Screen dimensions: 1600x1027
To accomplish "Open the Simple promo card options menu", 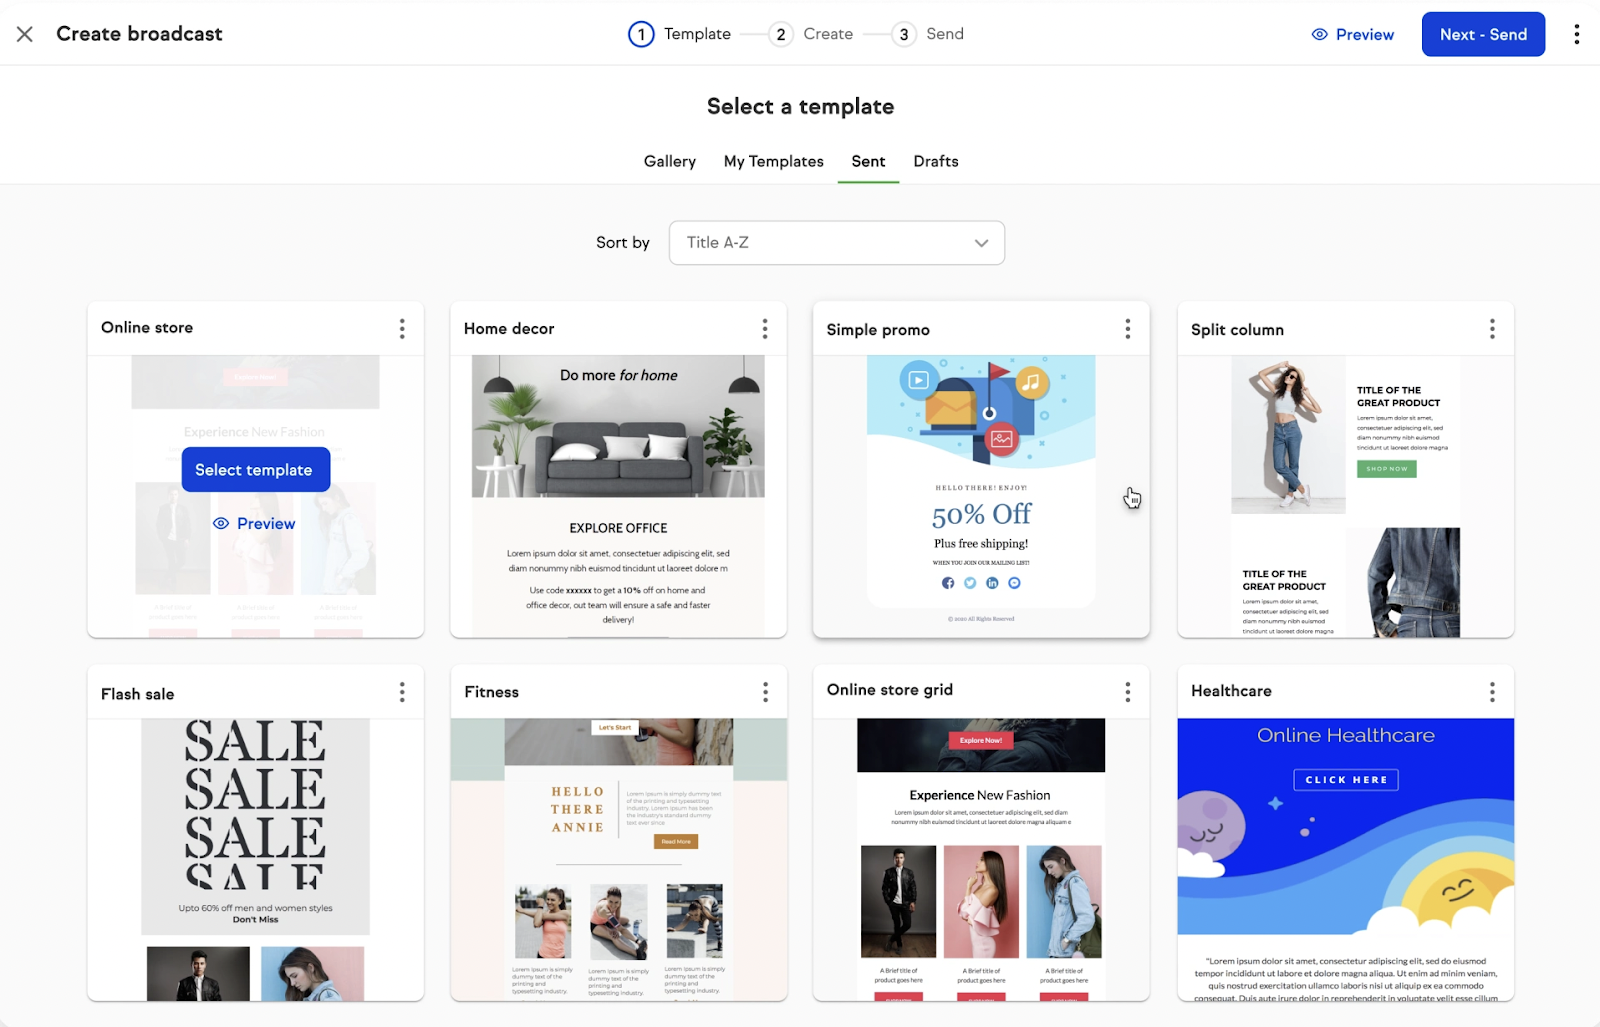I will pyautogui.click(x=1127, y=329).
